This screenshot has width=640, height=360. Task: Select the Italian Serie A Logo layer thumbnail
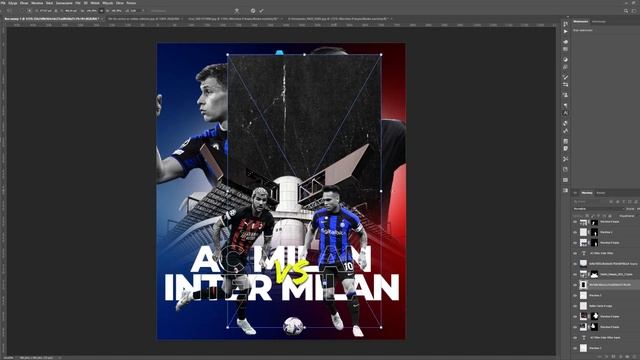click(x=583, y=306)
